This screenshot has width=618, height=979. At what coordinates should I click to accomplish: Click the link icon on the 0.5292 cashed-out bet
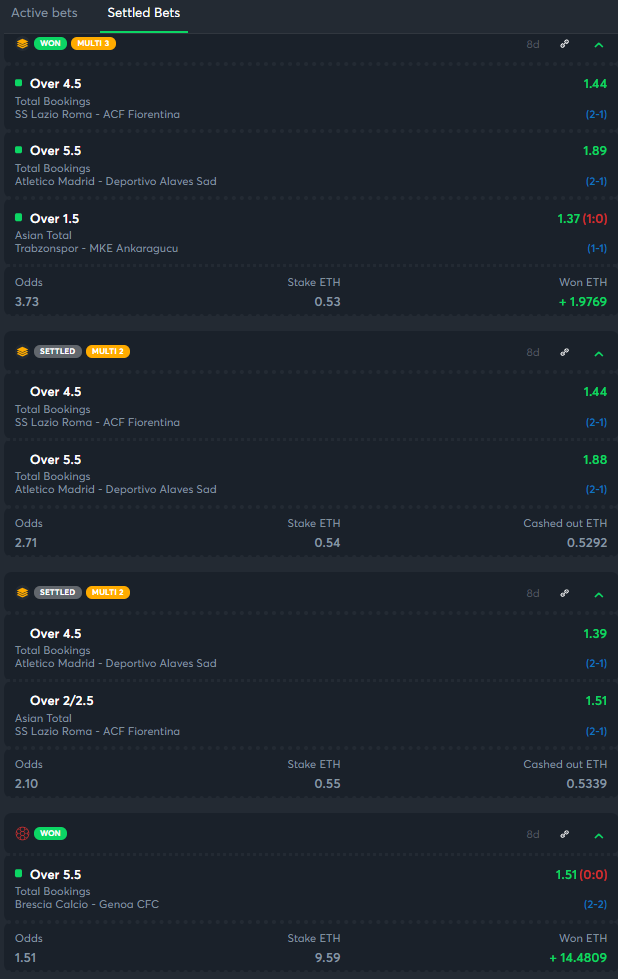tap(565, 352)
